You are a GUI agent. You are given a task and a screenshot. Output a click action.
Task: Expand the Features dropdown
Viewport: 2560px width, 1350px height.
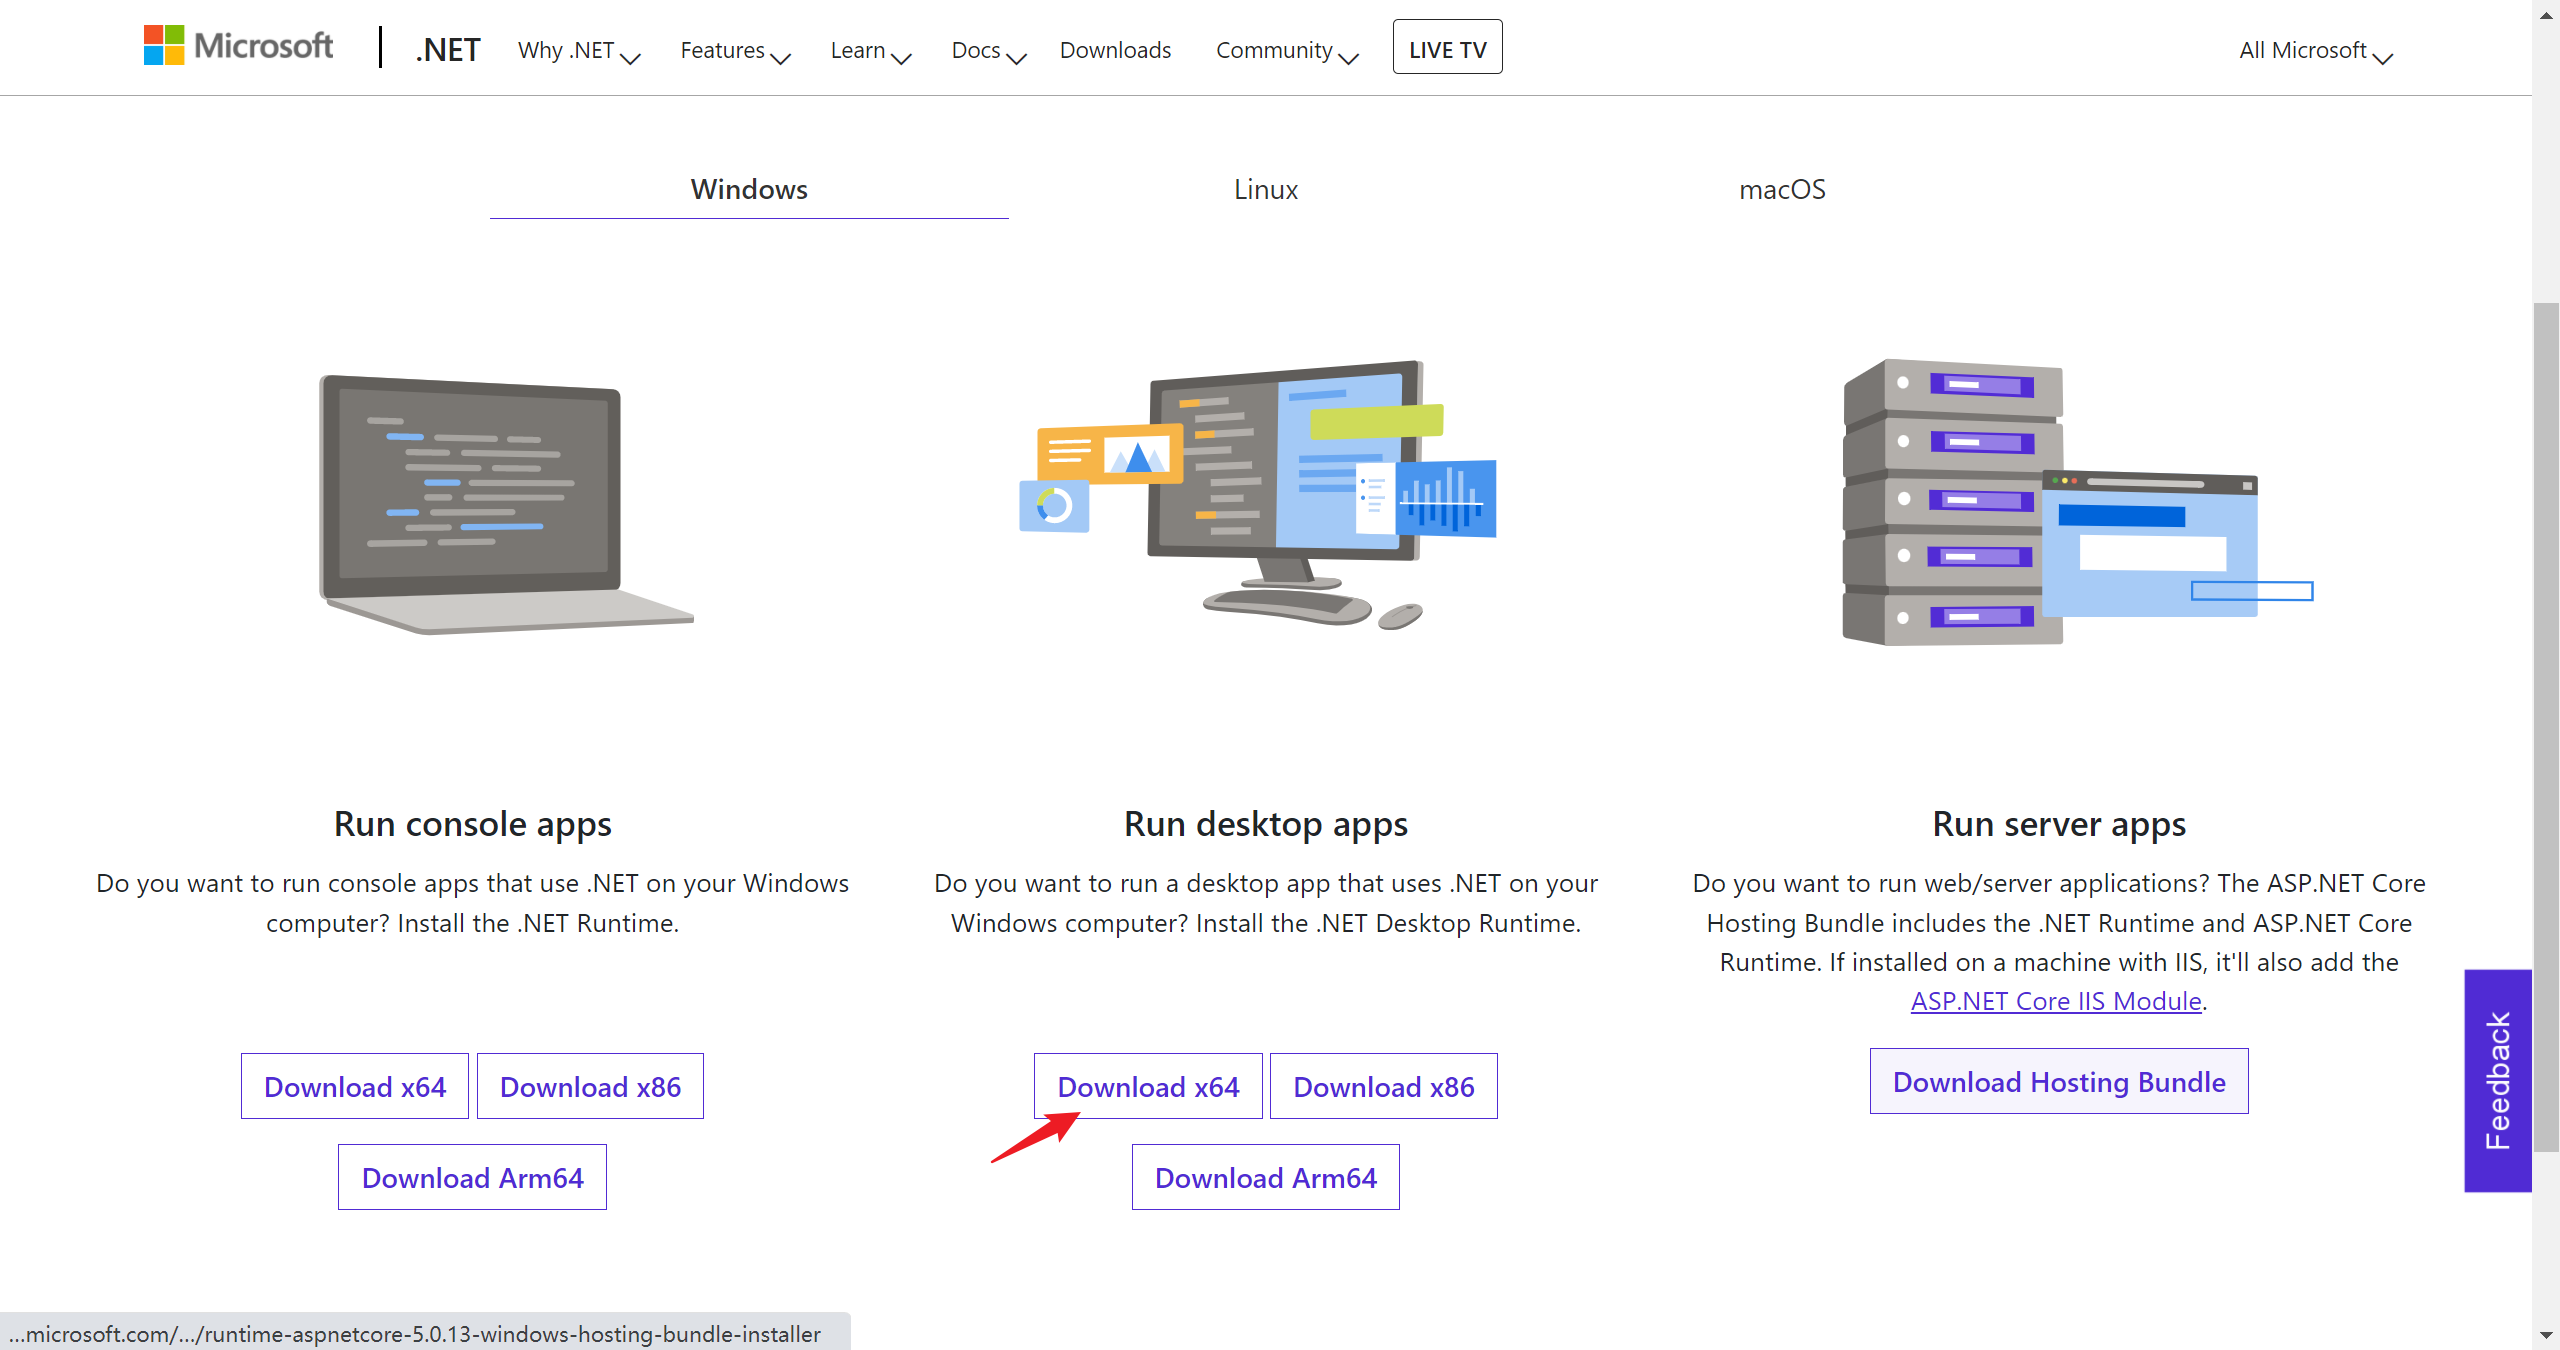(735, 51)
